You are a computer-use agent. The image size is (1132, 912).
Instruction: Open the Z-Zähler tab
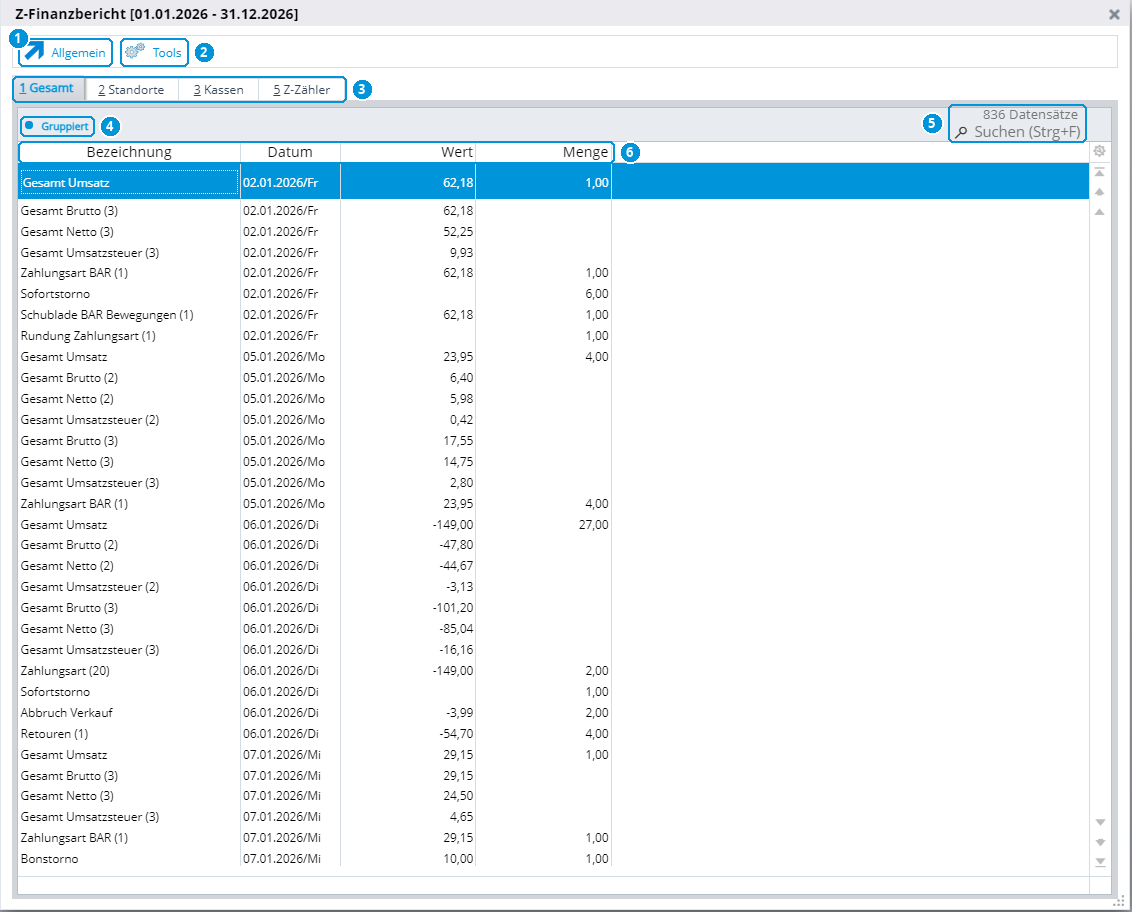click(302, 90)
